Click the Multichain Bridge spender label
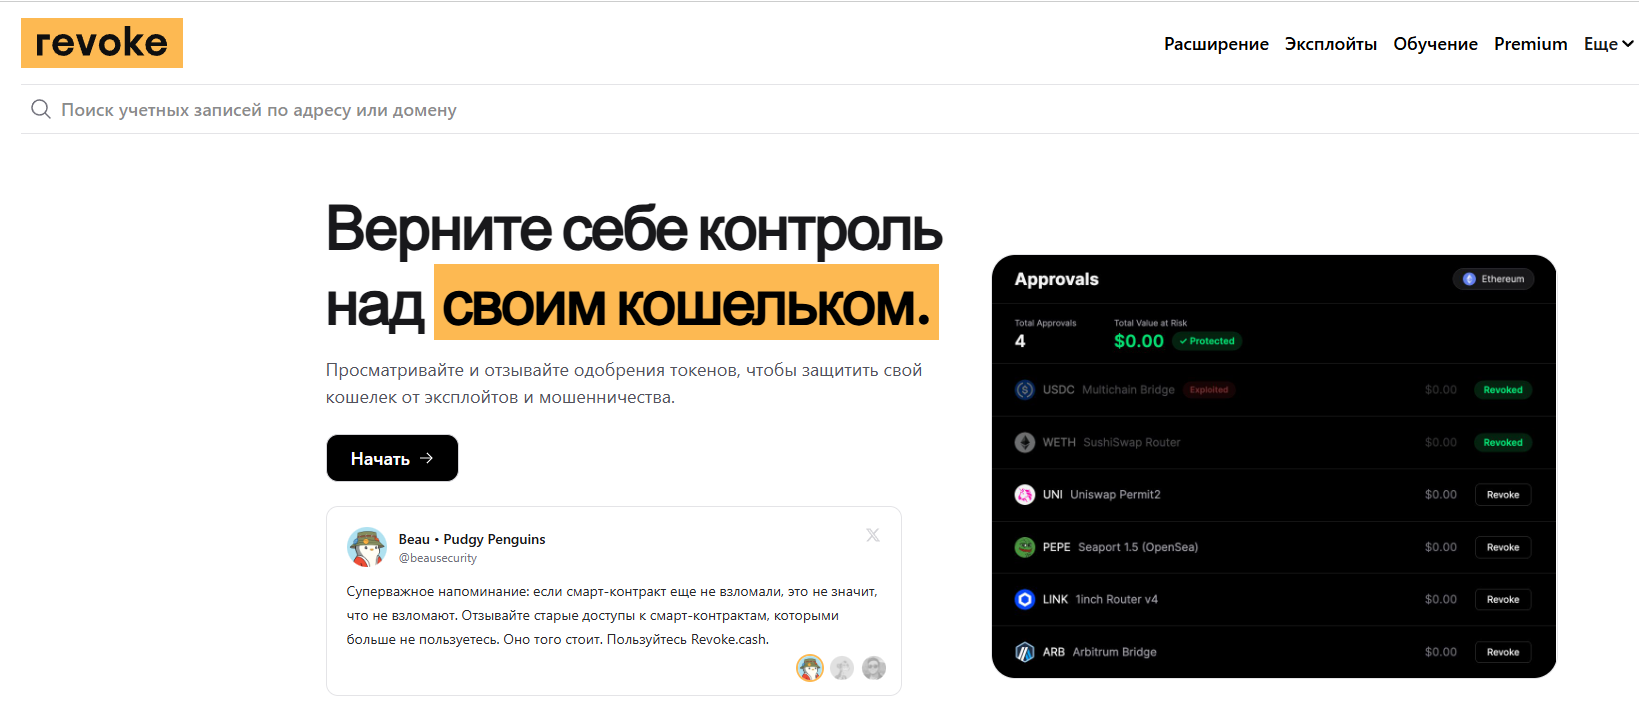 pos(1128,390)
